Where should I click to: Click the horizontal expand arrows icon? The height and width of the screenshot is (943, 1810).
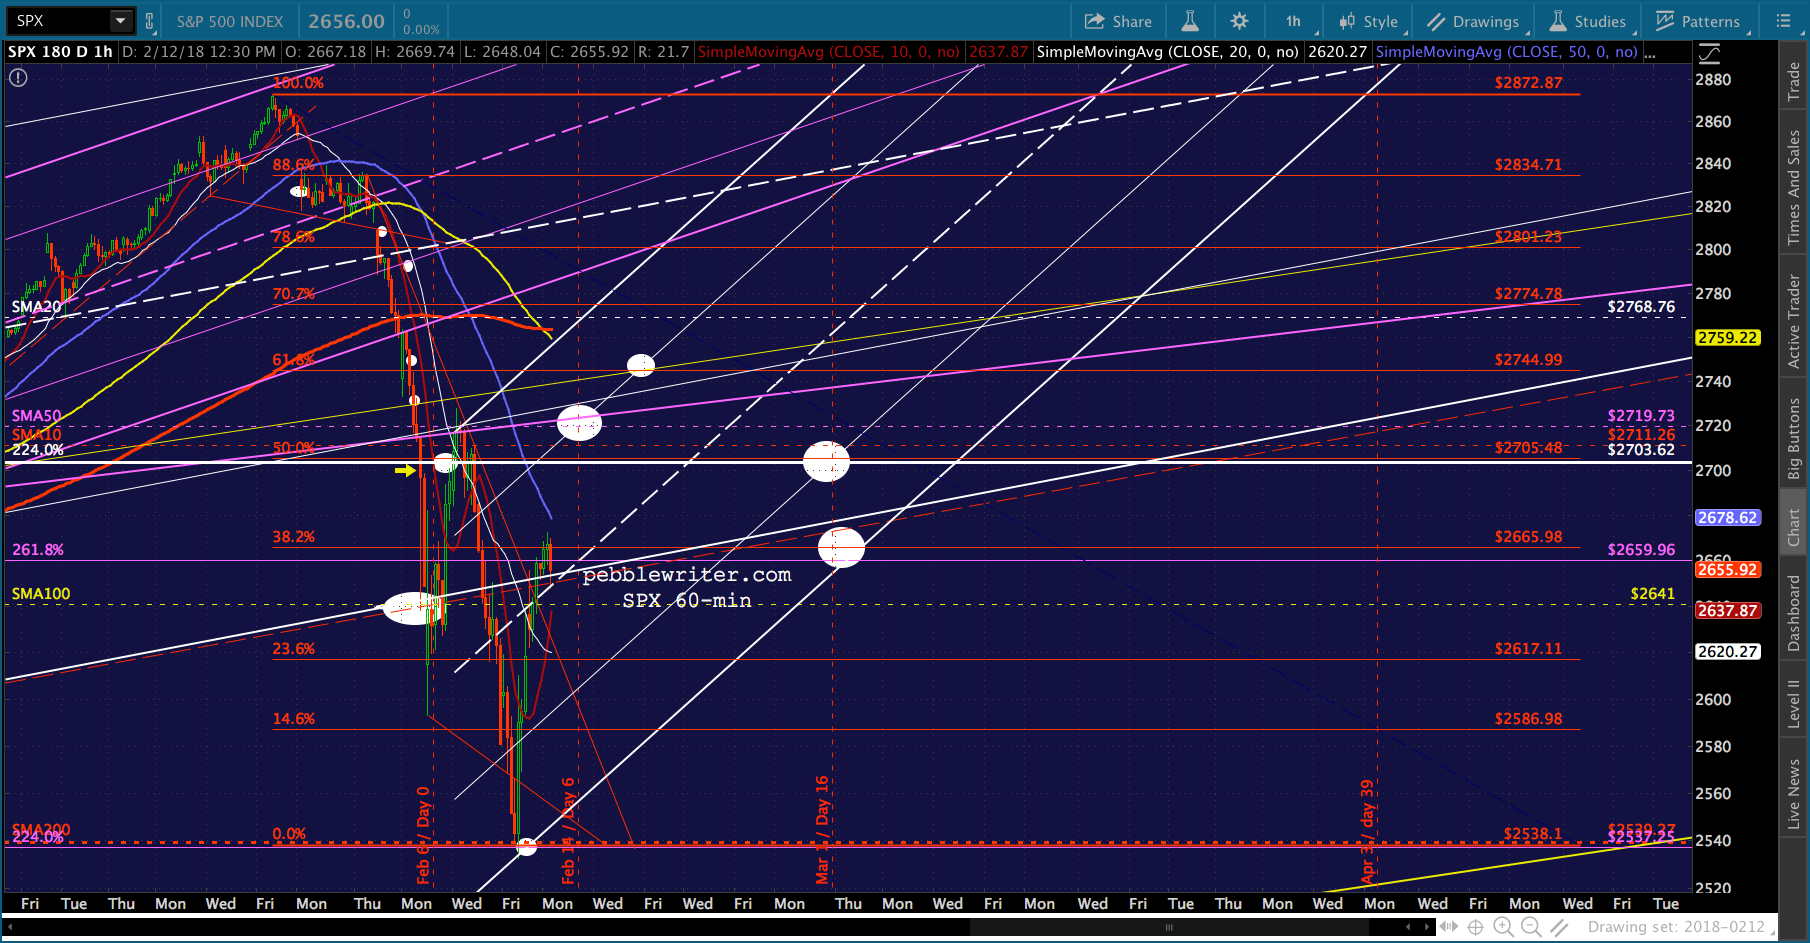click(1447, 927)
